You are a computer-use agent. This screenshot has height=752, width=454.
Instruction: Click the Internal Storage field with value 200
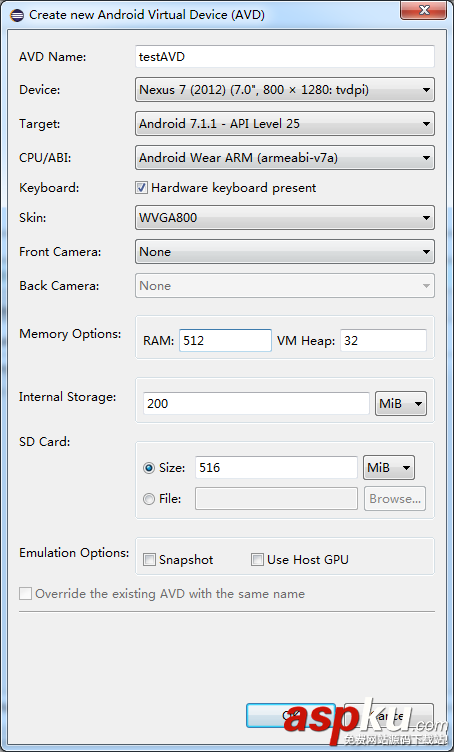[256, 403]
